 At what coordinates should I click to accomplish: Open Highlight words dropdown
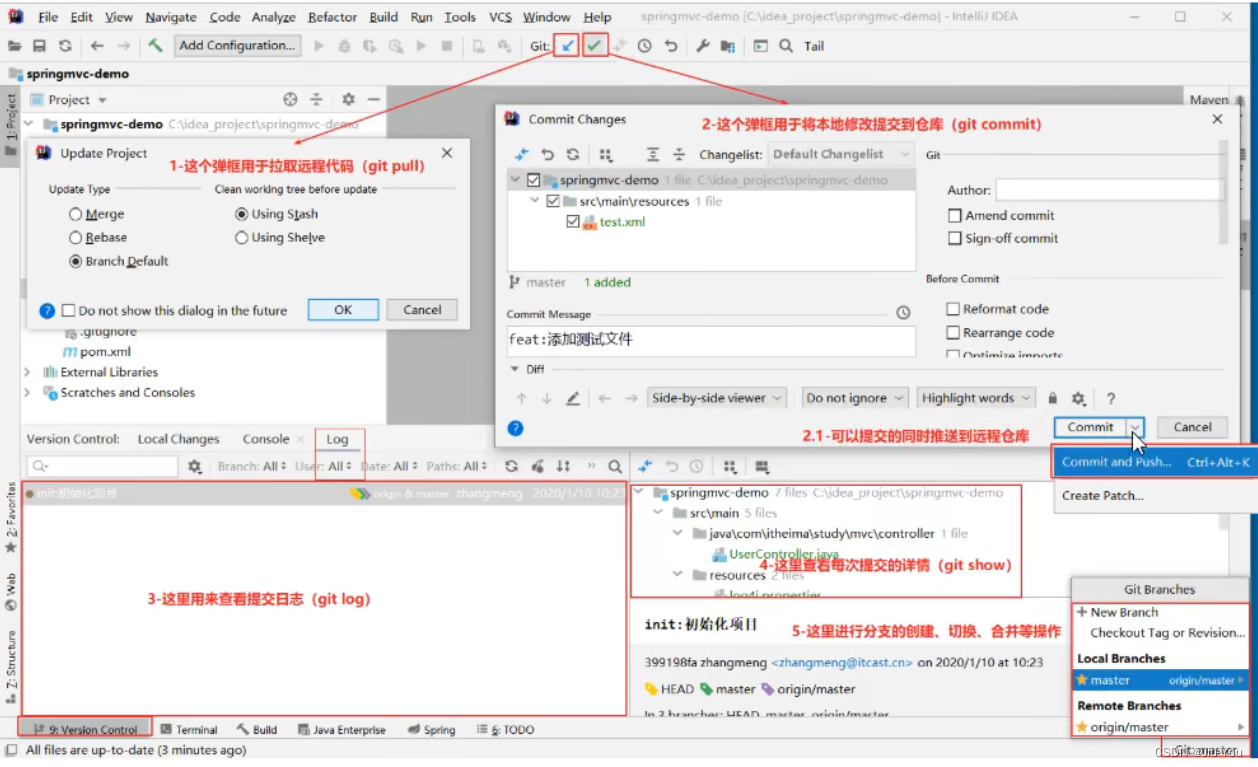(976, 398)
